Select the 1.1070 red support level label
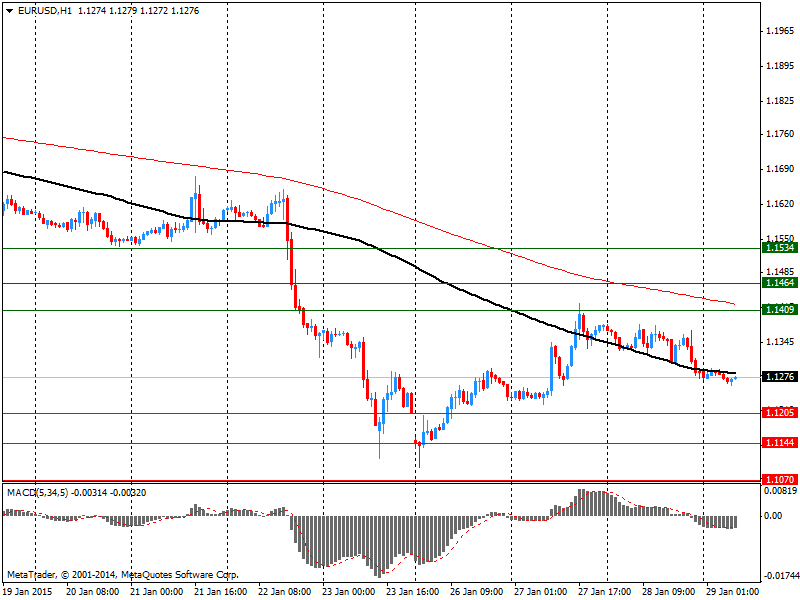 coord(780,479)
